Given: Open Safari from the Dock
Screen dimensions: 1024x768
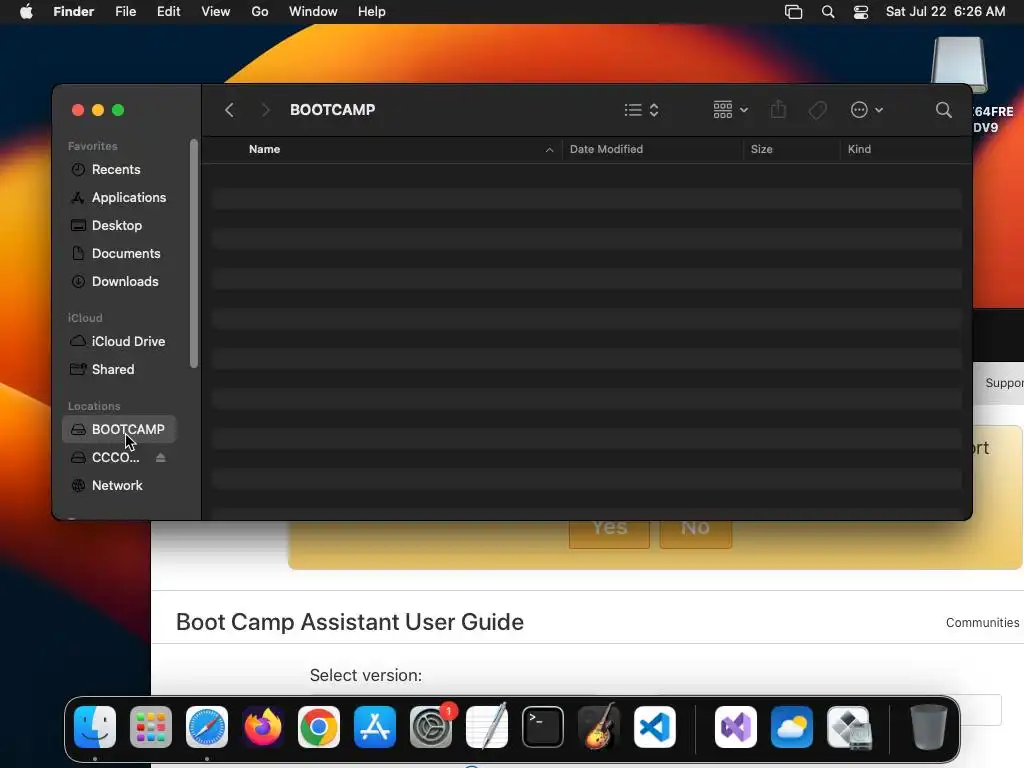Looking at the screenshot, I should tap(207, 727).
